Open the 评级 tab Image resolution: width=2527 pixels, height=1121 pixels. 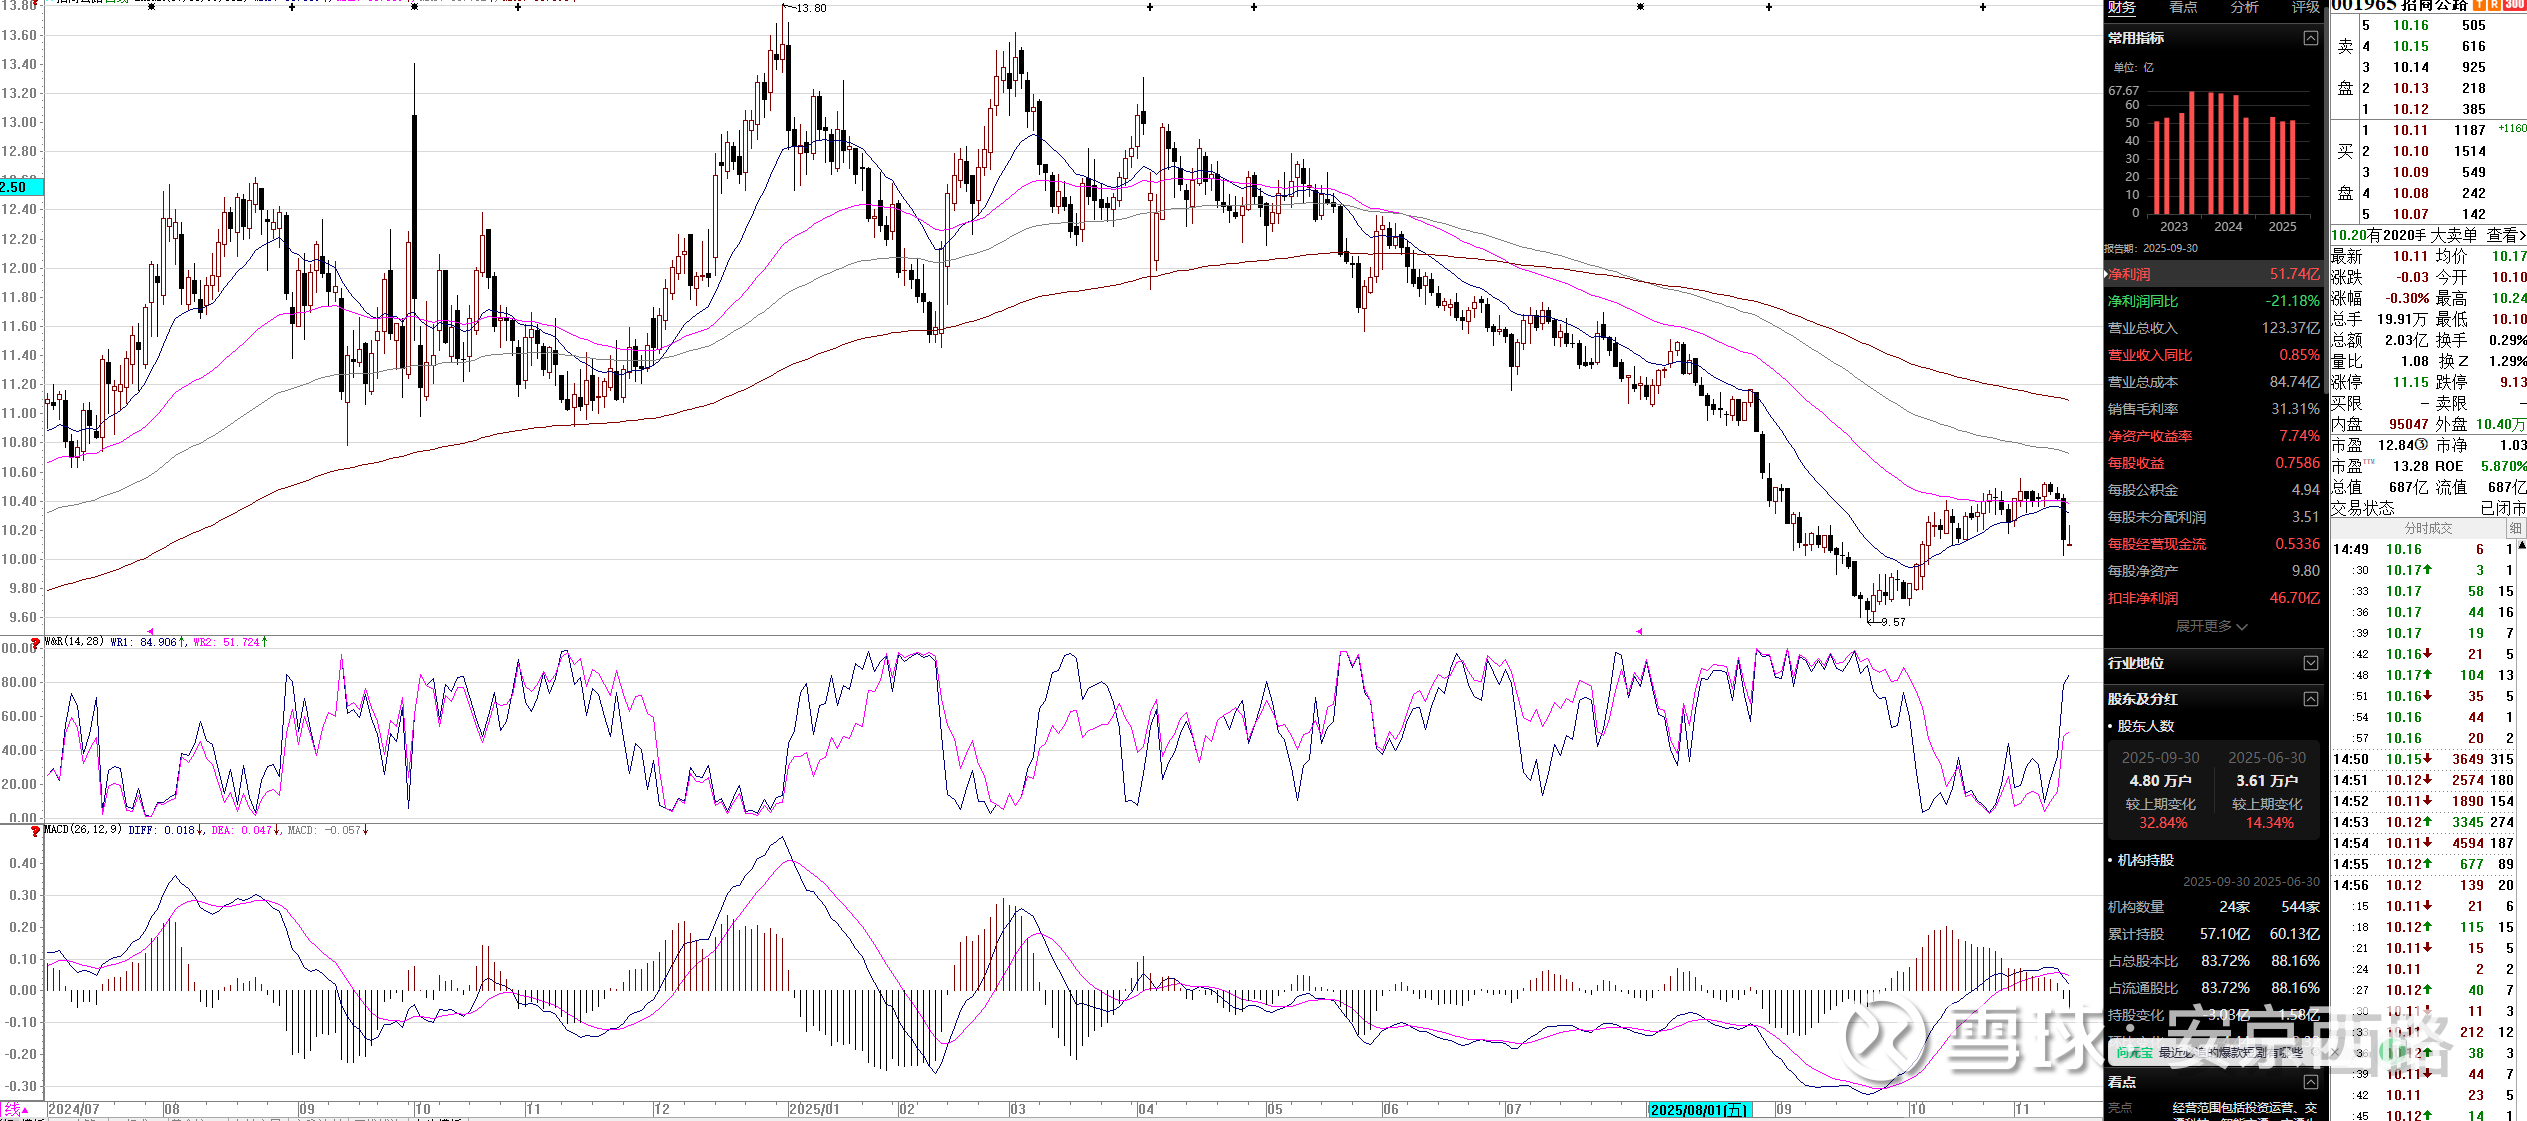point(2305,8)
